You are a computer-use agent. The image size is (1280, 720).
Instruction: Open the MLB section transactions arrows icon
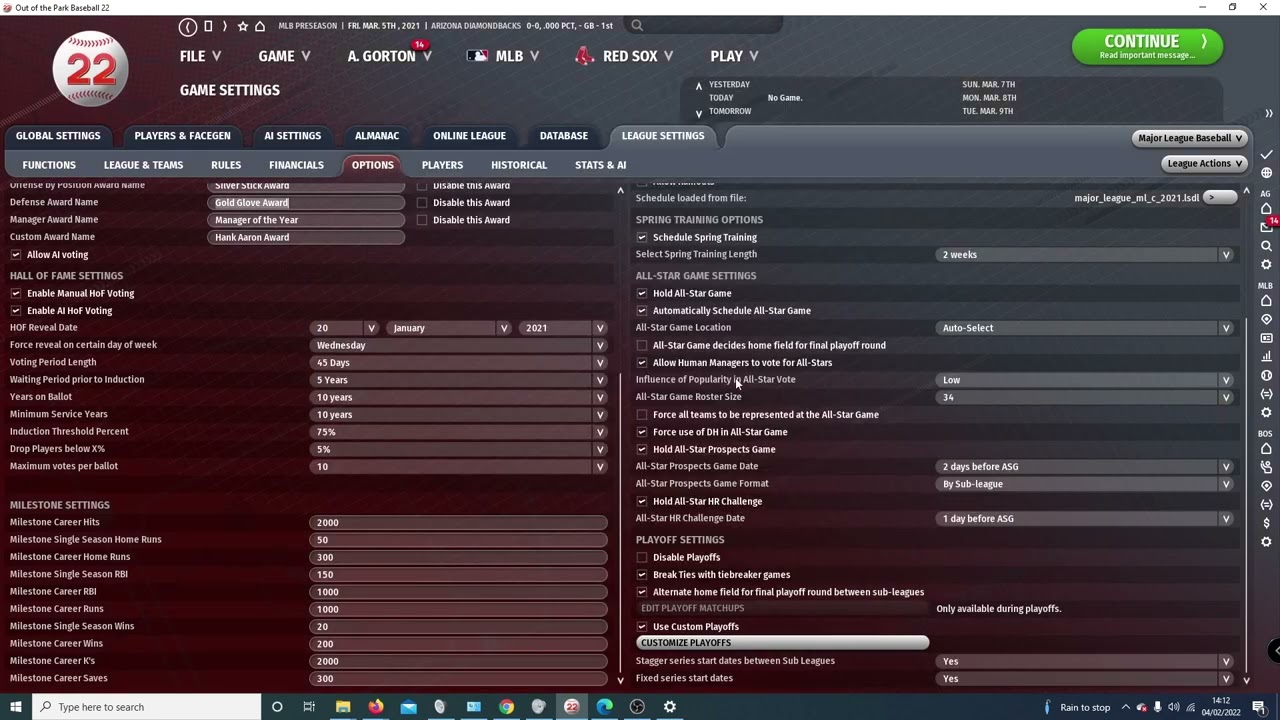[1266, 394]
